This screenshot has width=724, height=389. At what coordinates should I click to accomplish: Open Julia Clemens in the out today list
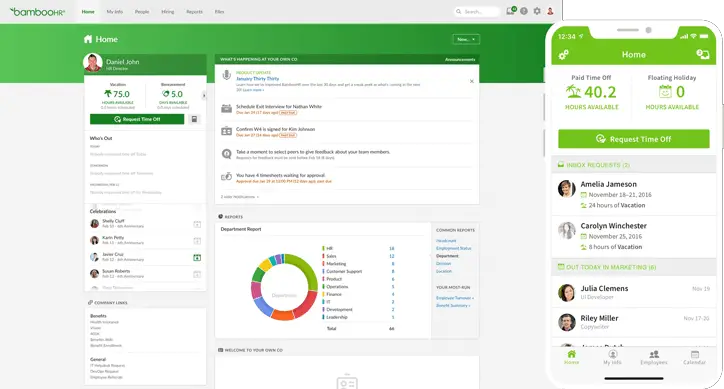634,292
